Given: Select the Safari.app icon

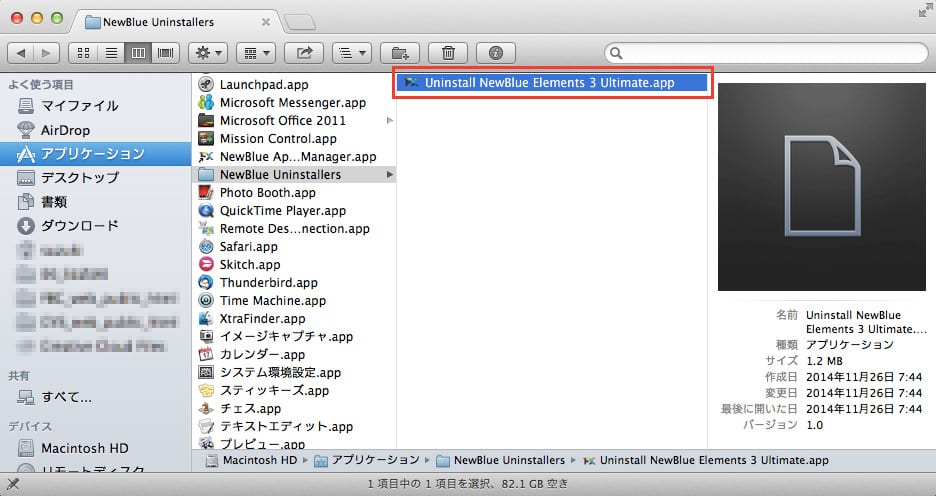Looking at the screenshot, I should 206,246.
